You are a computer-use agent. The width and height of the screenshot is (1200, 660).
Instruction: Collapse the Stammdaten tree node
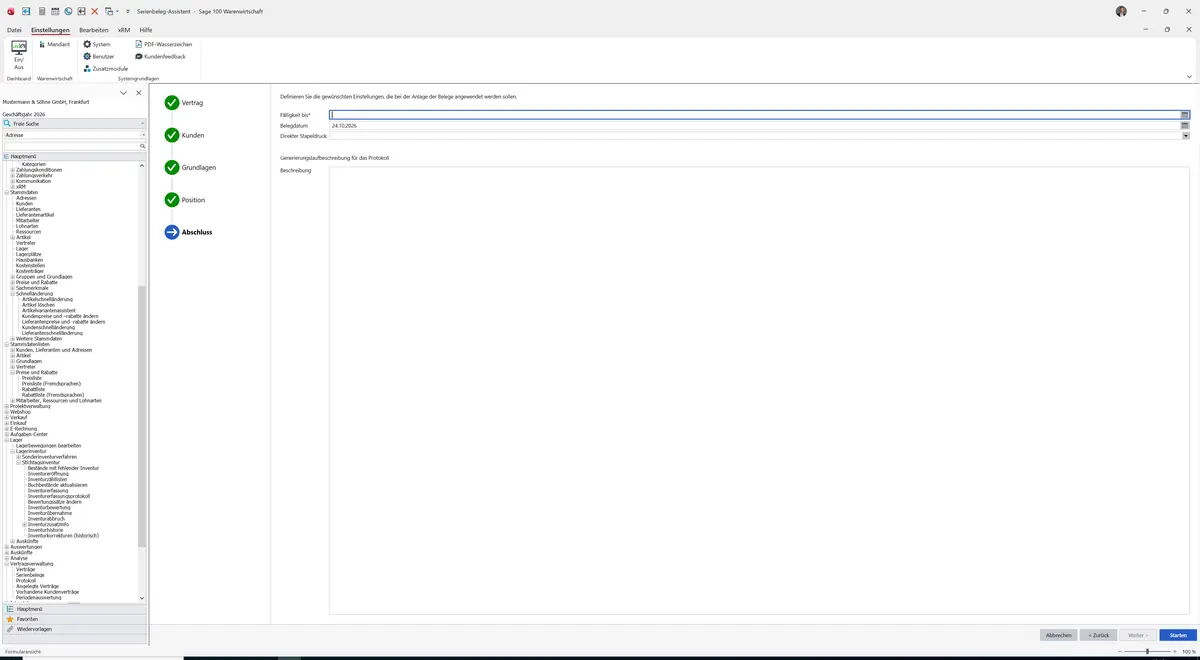point(7,192)
